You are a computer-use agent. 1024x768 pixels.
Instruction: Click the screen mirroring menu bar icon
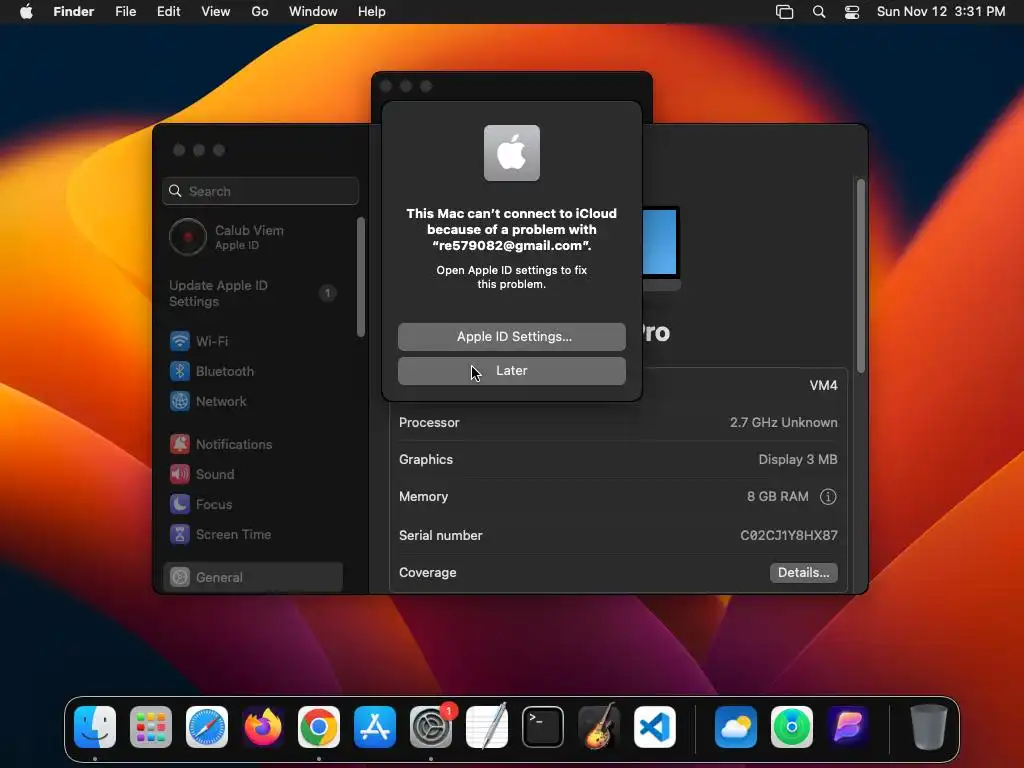click(784, 12)
